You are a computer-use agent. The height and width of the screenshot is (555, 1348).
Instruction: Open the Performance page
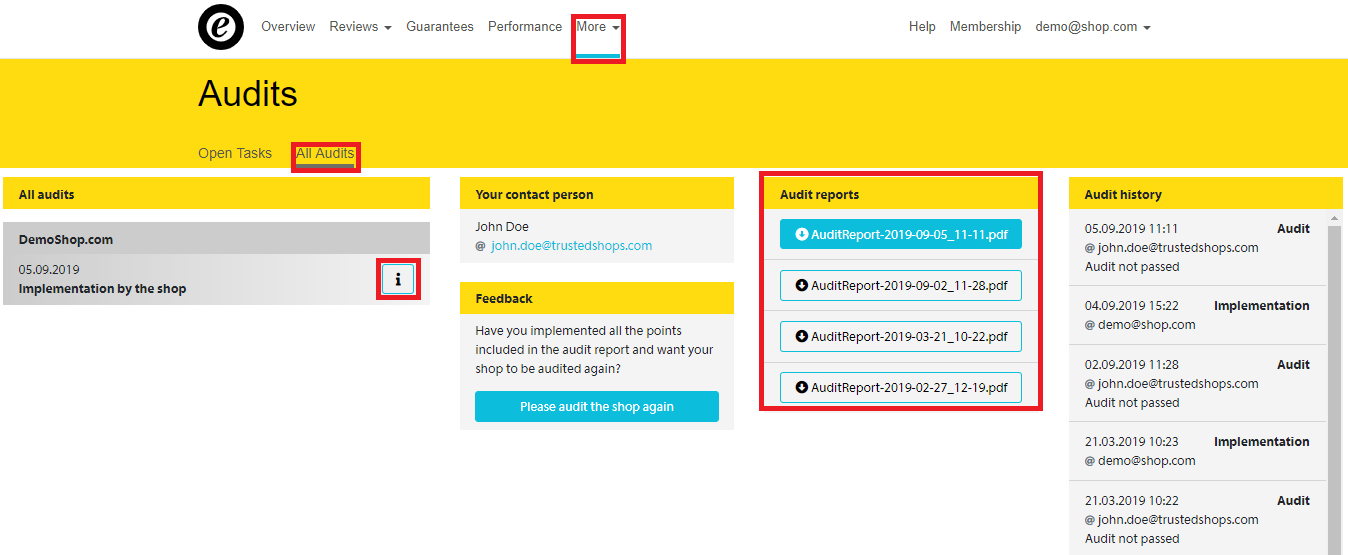point(525,27)
